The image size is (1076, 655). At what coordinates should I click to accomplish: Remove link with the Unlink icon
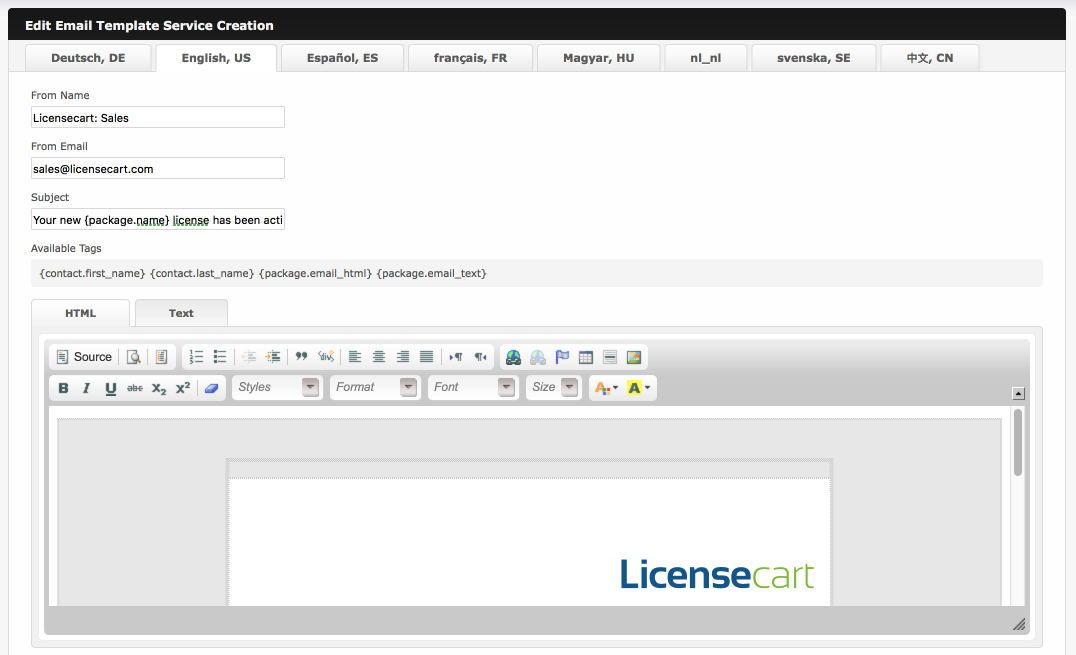click(538, 357)
